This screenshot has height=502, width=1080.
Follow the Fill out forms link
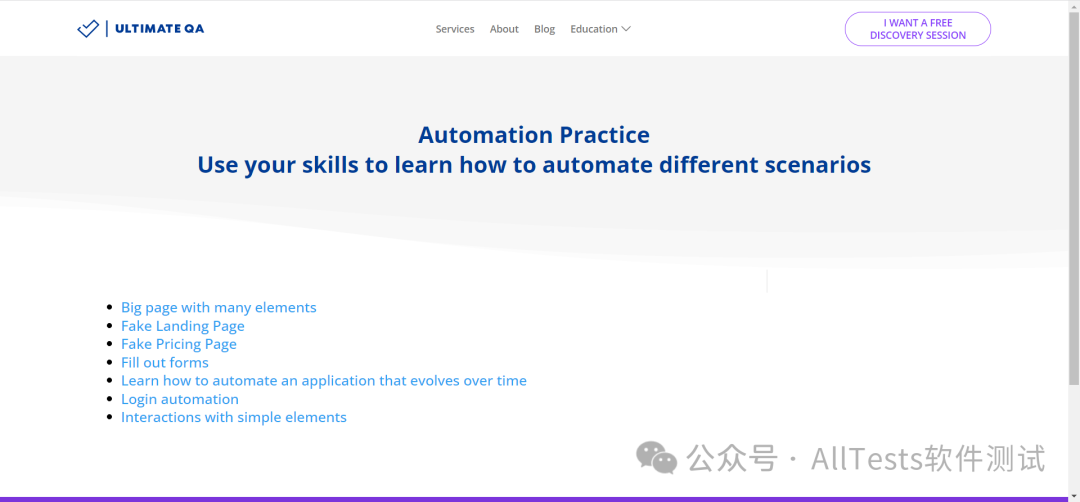tap(165, 362)
